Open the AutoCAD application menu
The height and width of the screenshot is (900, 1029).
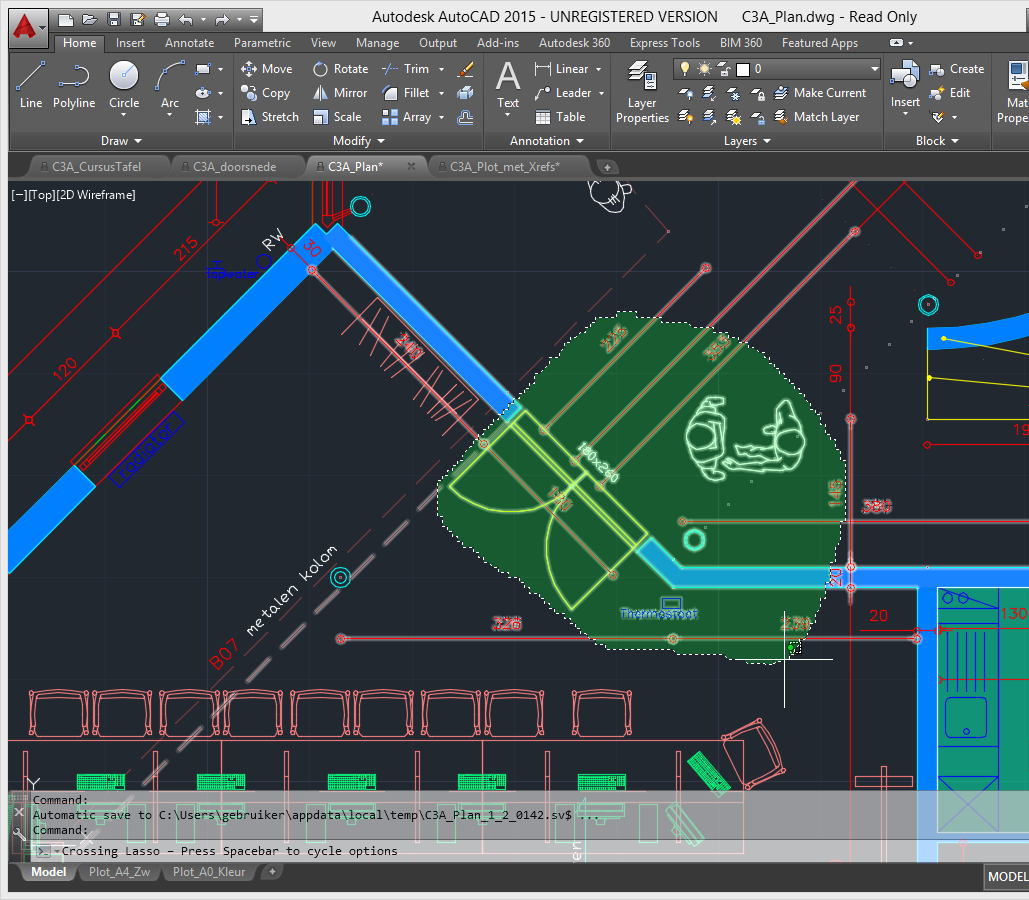pyautogui.click(x=28, y=28)
